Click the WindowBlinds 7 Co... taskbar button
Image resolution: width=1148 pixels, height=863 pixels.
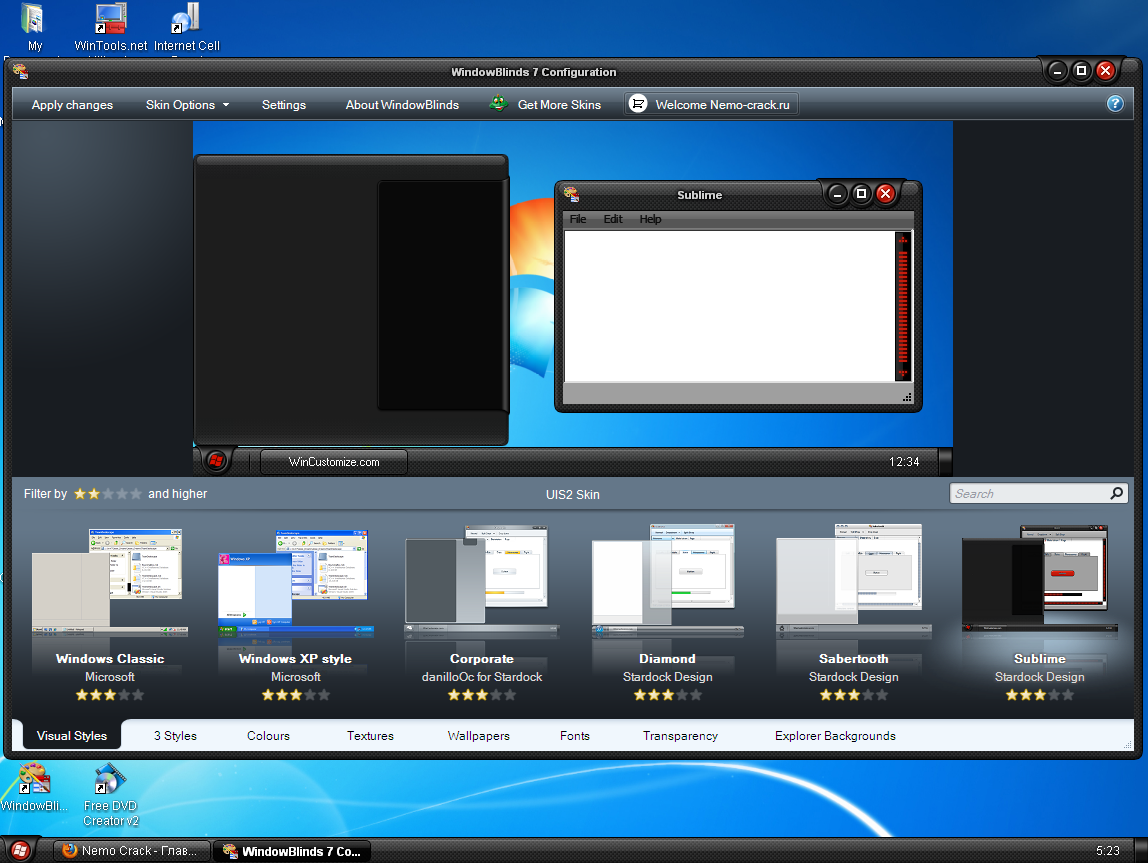pos(293,851)
